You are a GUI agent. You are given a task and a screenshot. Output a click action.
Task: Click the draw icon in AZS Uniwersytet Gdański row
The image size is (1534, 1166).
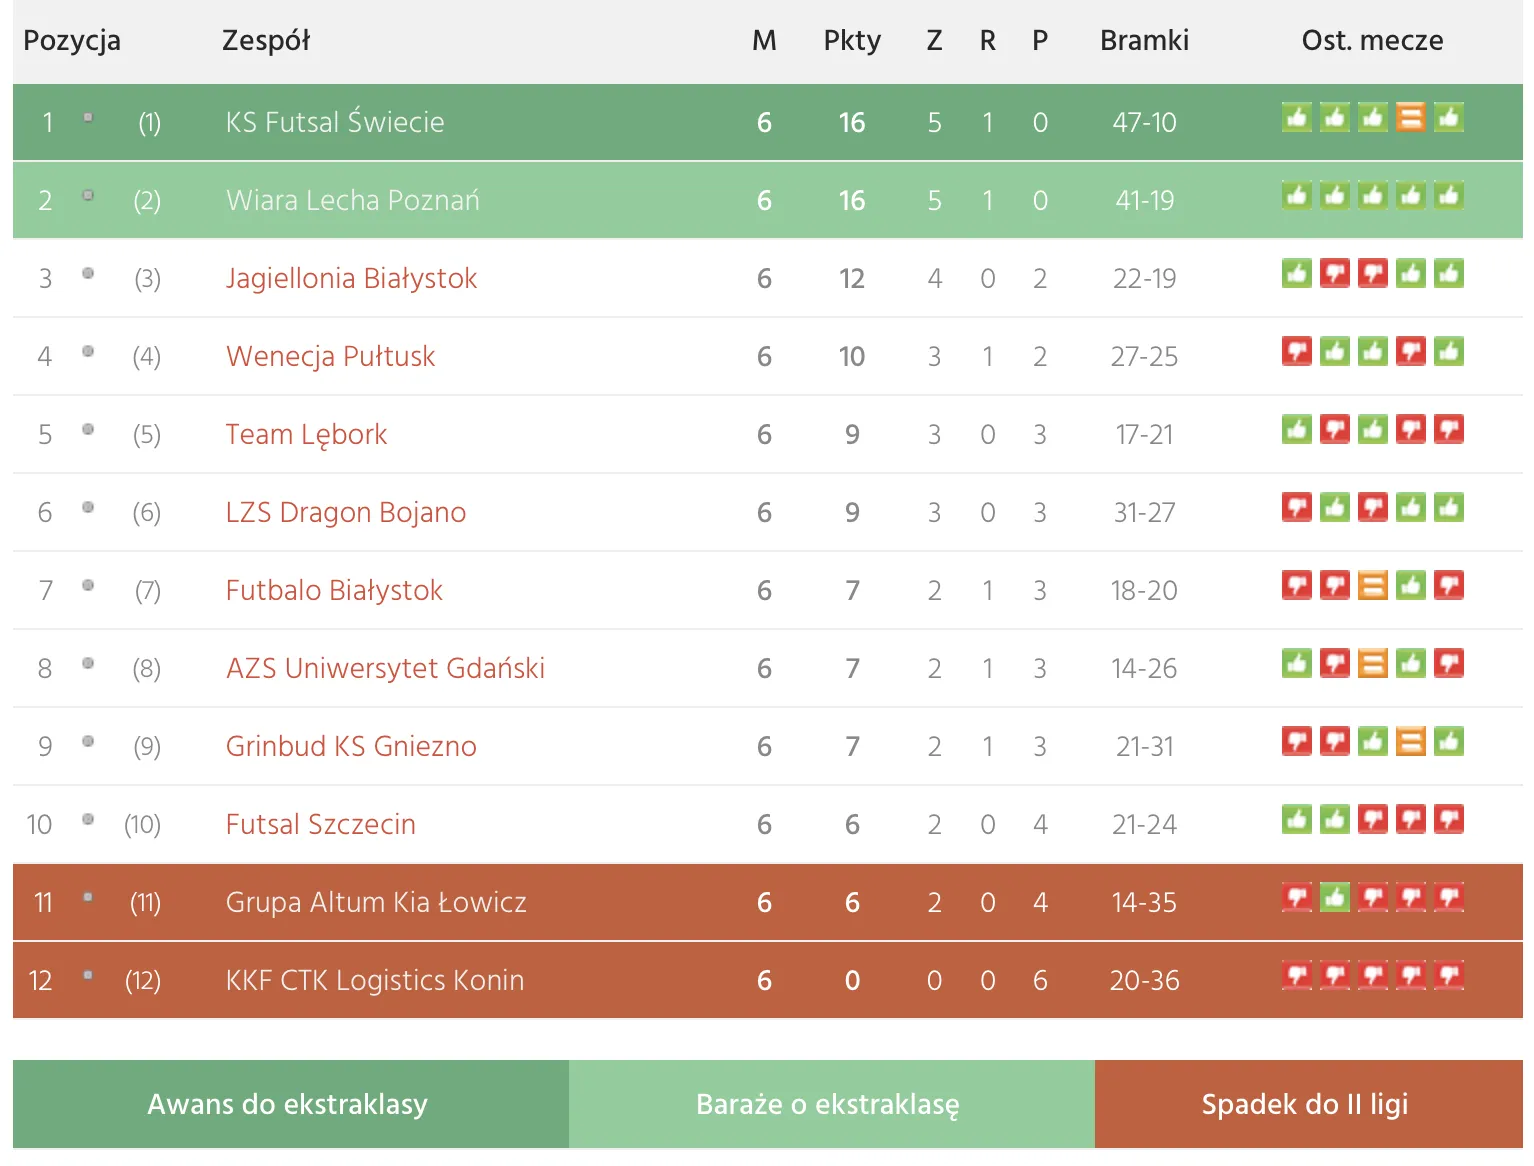point(1372,663)
